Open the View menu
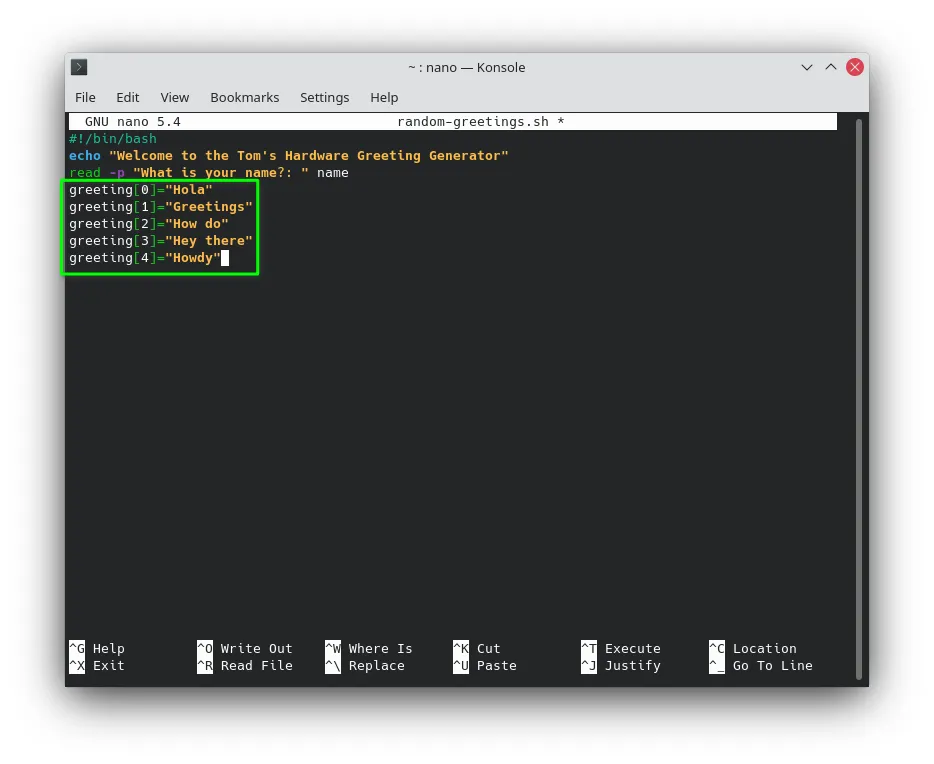 [175, 97]
